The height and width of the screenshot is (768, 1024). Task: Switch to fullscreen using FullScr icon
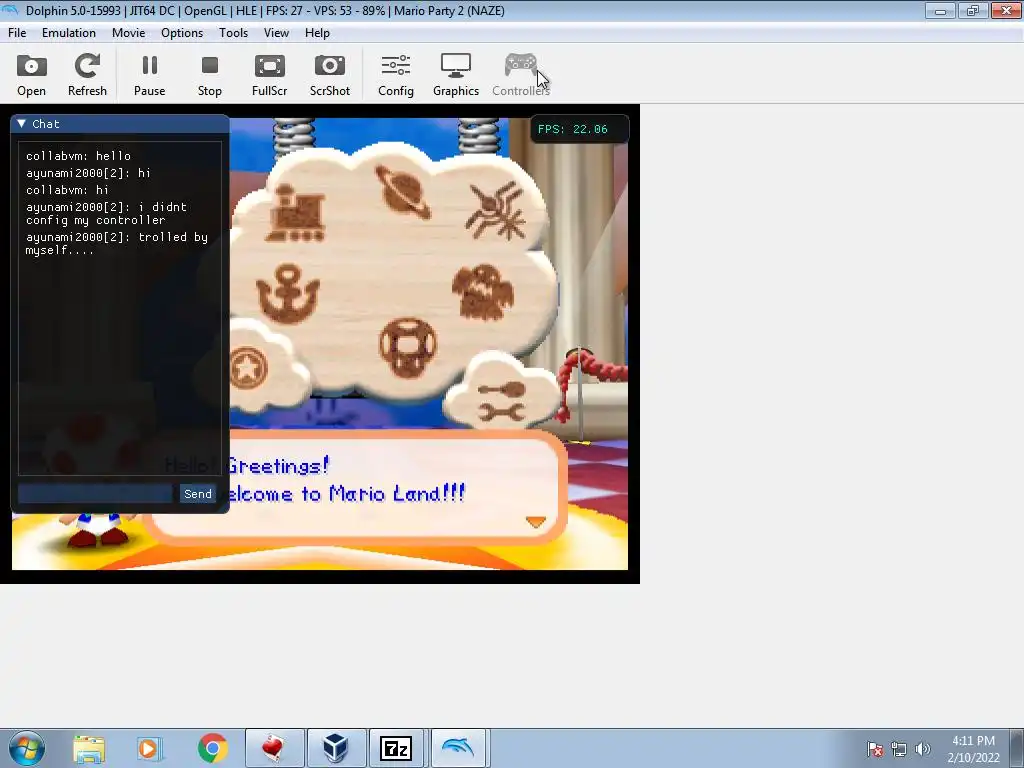pyautogui.click(x=270, y=76)
